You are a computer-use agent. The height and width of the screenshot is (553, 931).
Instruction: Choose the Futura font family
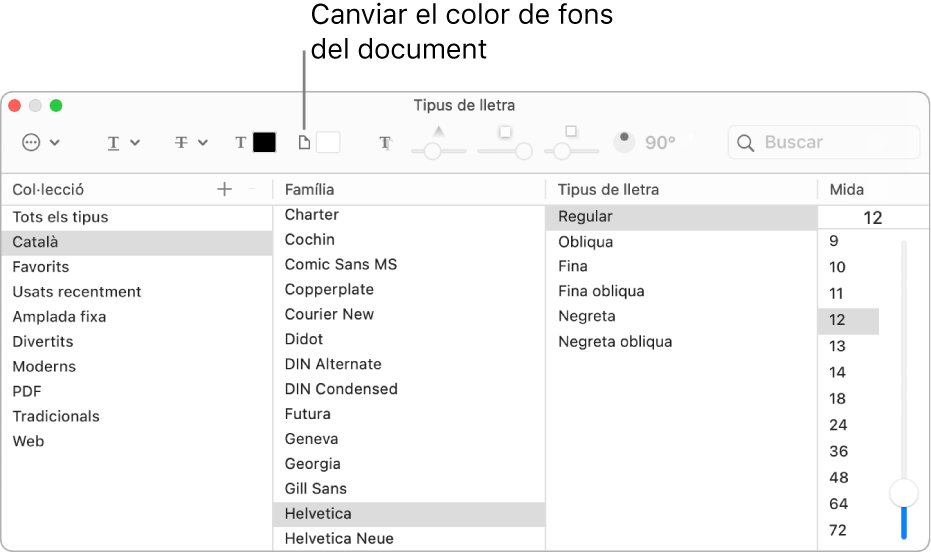point(409,415)
